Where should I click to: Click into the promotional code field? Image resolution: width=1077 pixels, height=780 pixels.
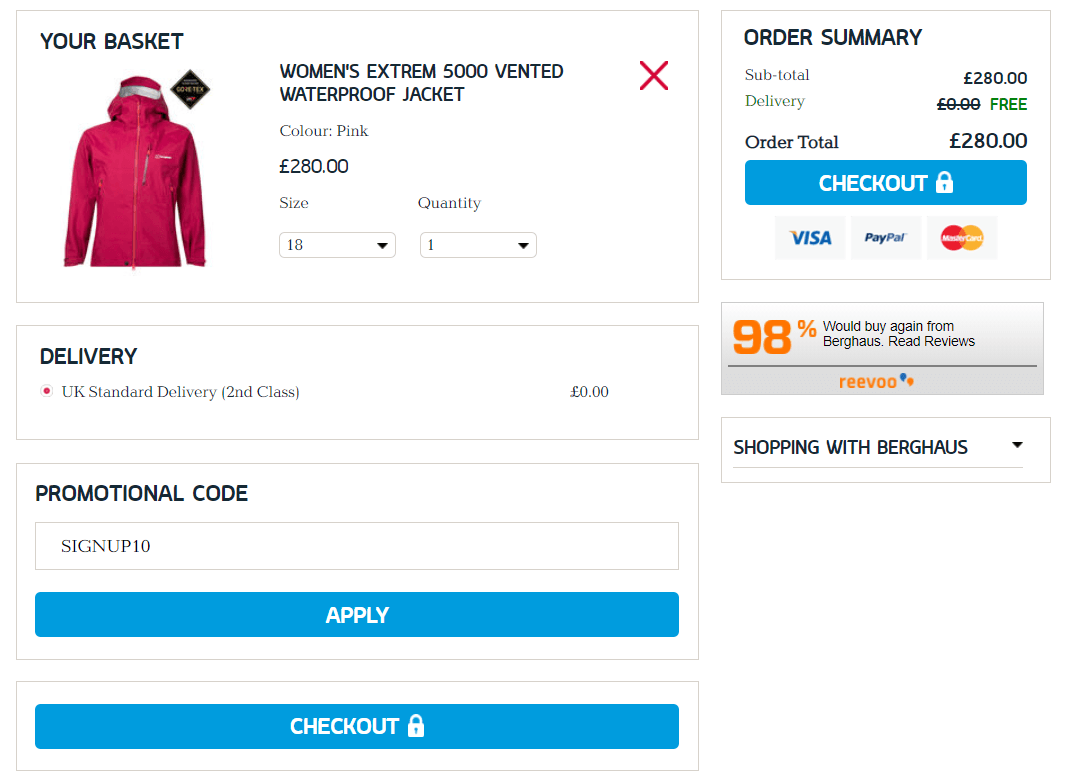click(x=357, y=546)
